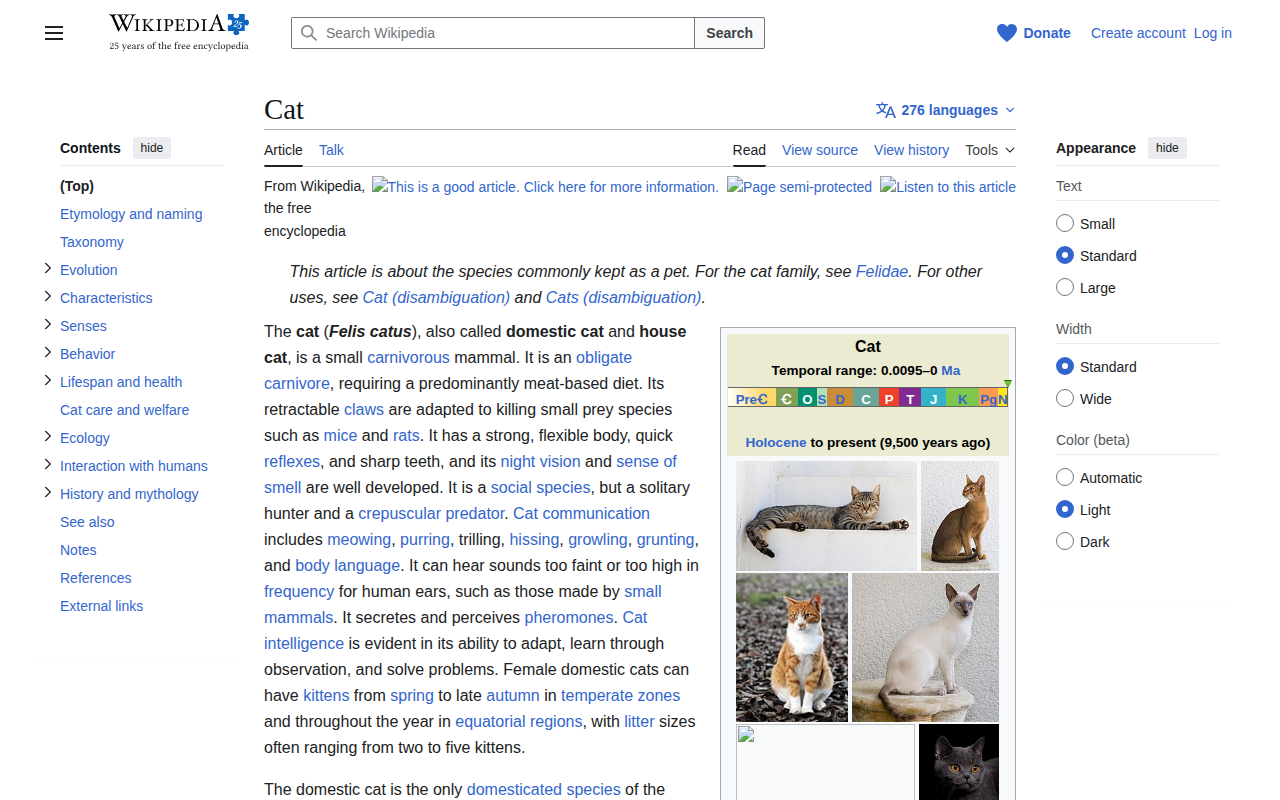The height and width of the screenshot is (800, 1280).
Task: Open the View history tab
Action: 911,150
